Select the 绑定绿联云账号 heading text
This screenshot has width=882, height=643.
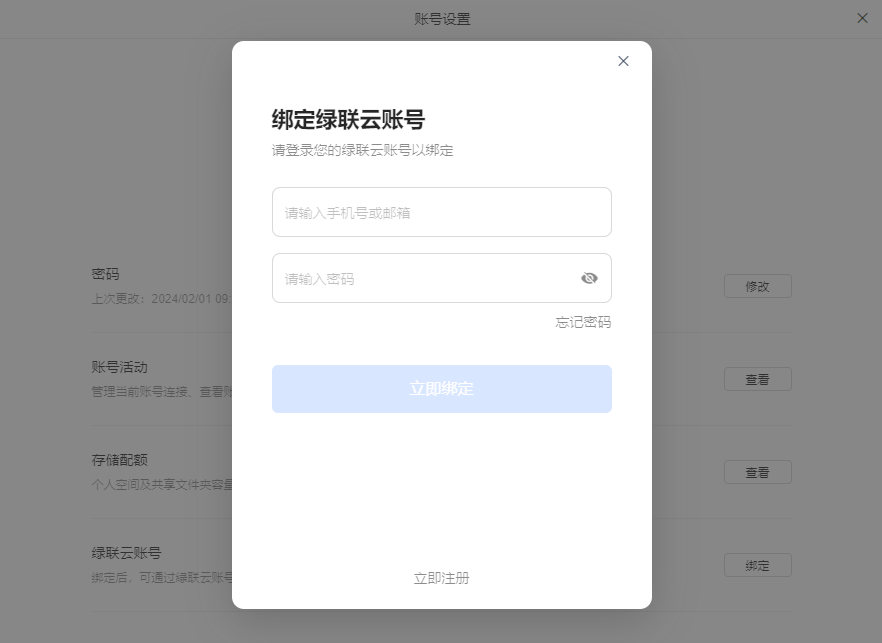(348, 120)
